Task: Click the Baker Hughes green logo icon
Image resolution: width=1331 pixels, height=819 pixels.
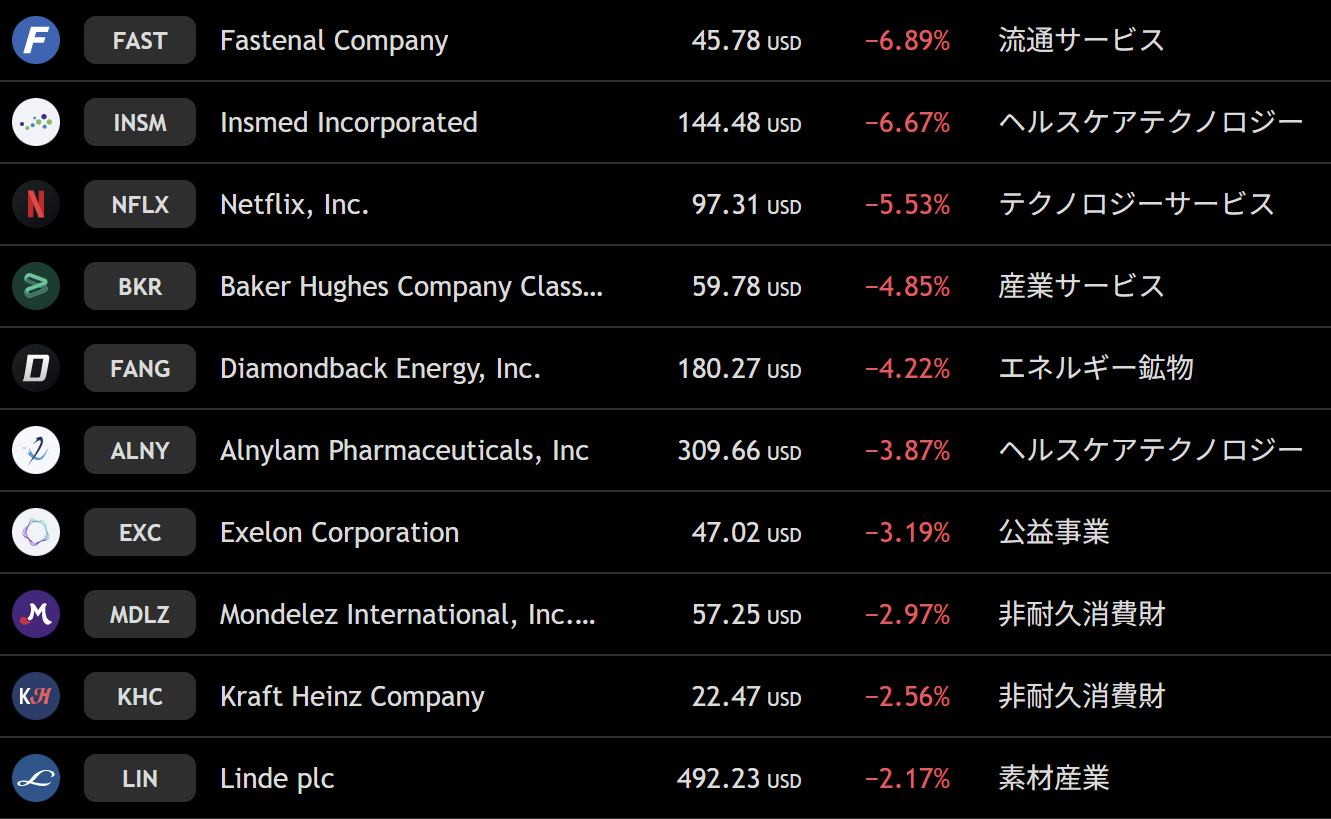Action: pyautogui.click(x=36, y=287)
